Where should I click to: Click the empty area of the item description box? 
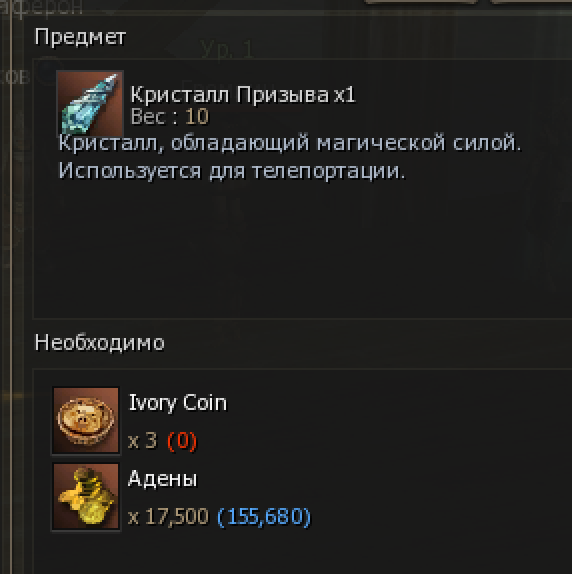click(x=302, y=249)
